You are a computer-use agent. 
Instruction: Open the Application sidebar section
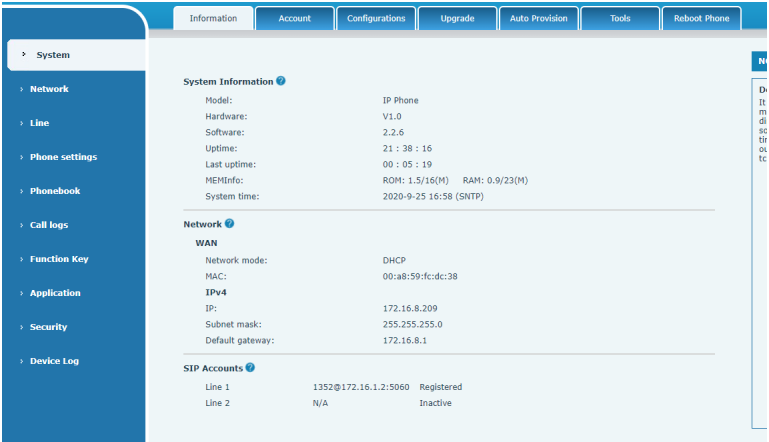[x=55, y=293]
